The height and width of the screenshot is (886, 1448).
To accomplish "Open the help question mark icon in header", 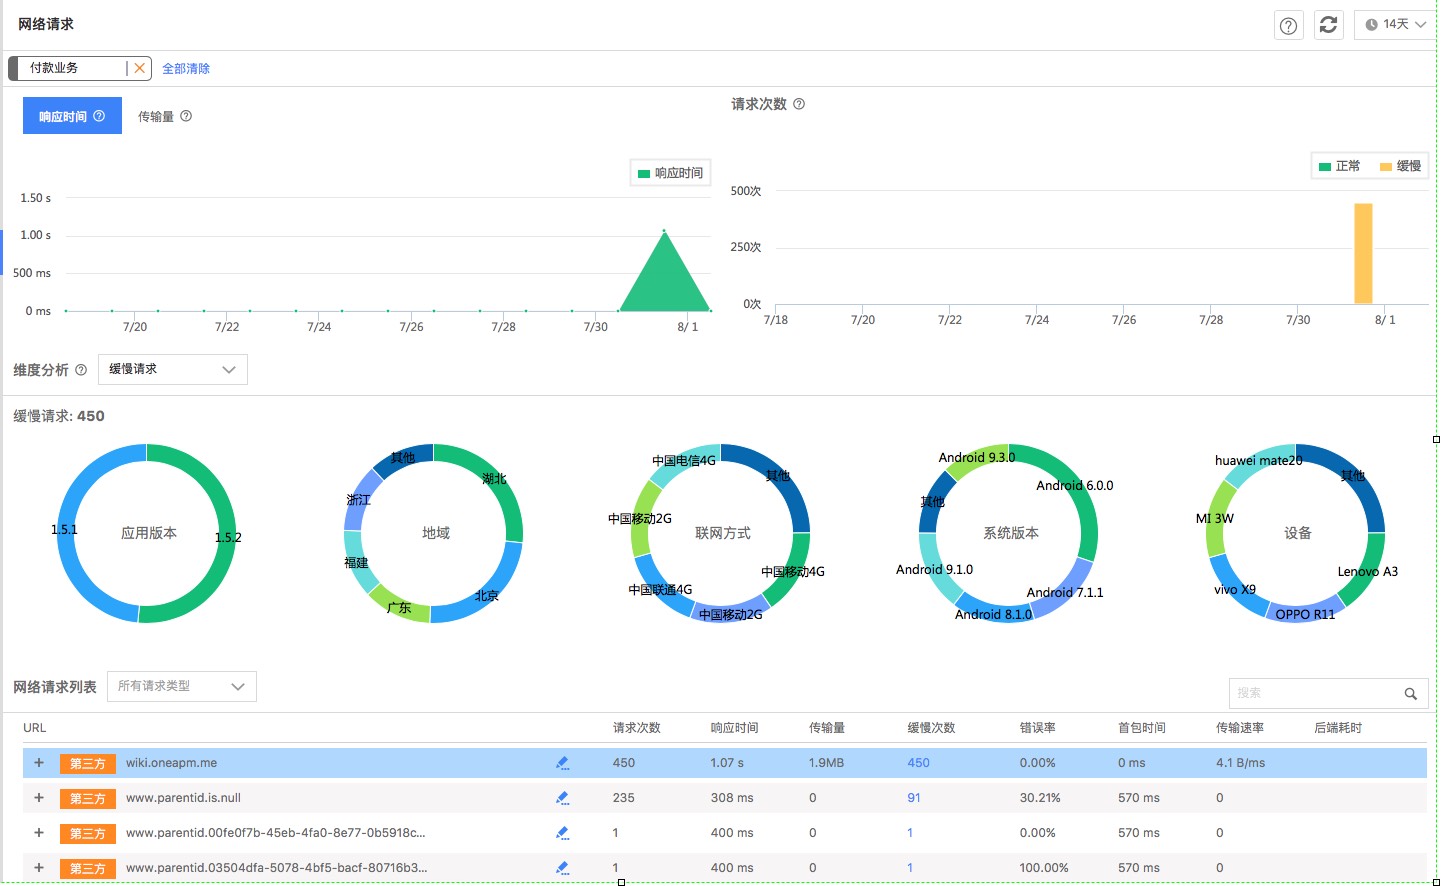I will pos(1289,25).
